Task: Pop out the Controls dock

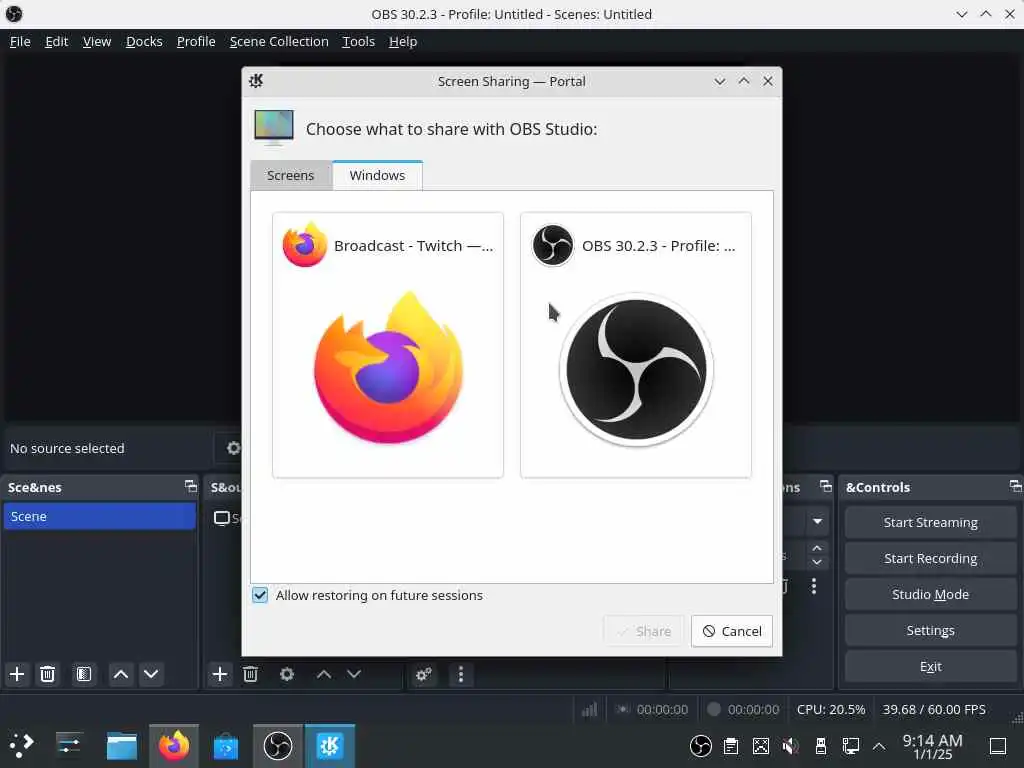Action: point(1015,486)
